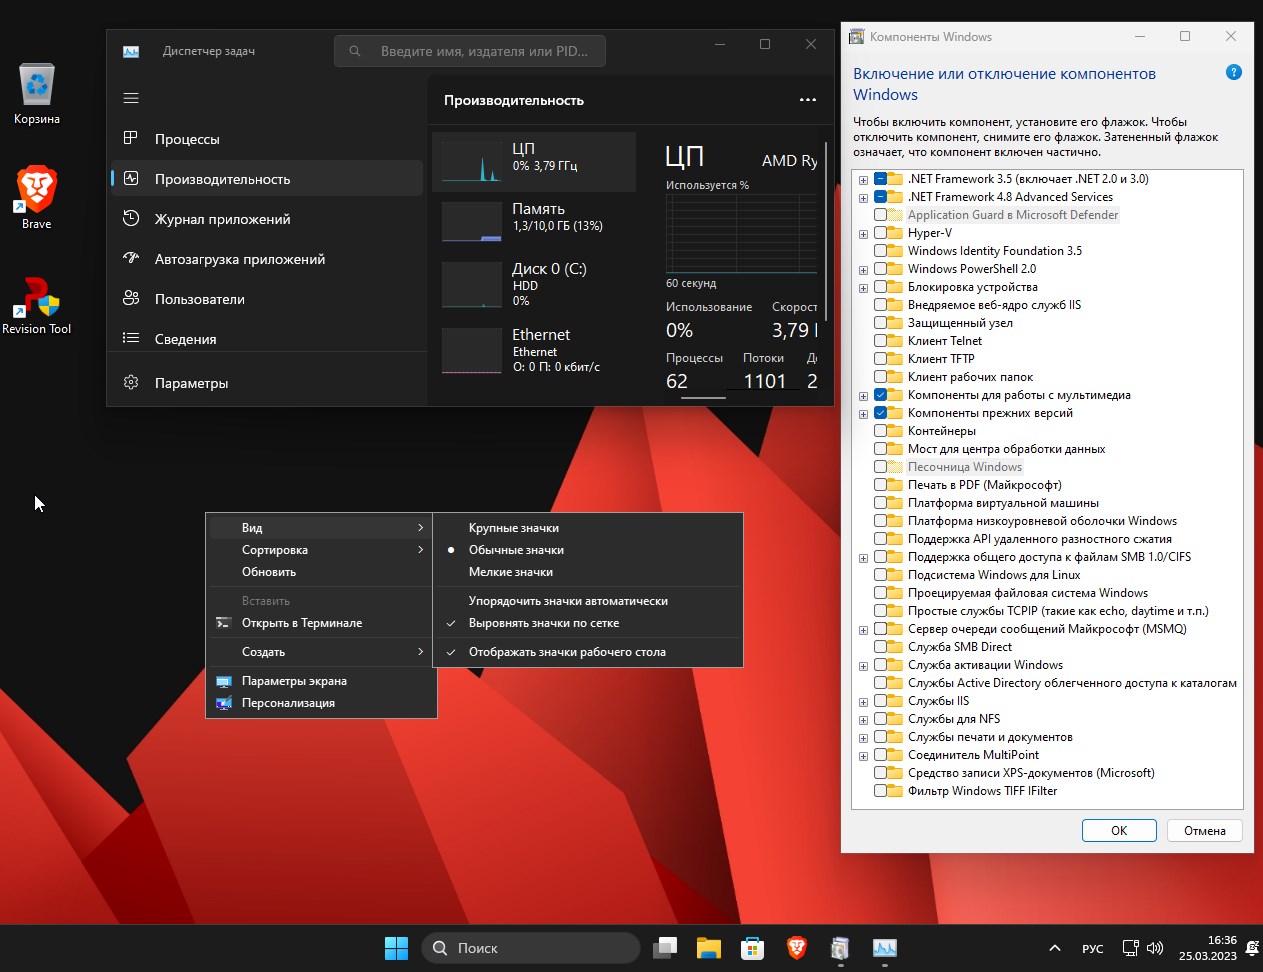The image size is (1263, 972).
Task: Switch to Task Manager taskbar icon
Action: tap(884, 948)
